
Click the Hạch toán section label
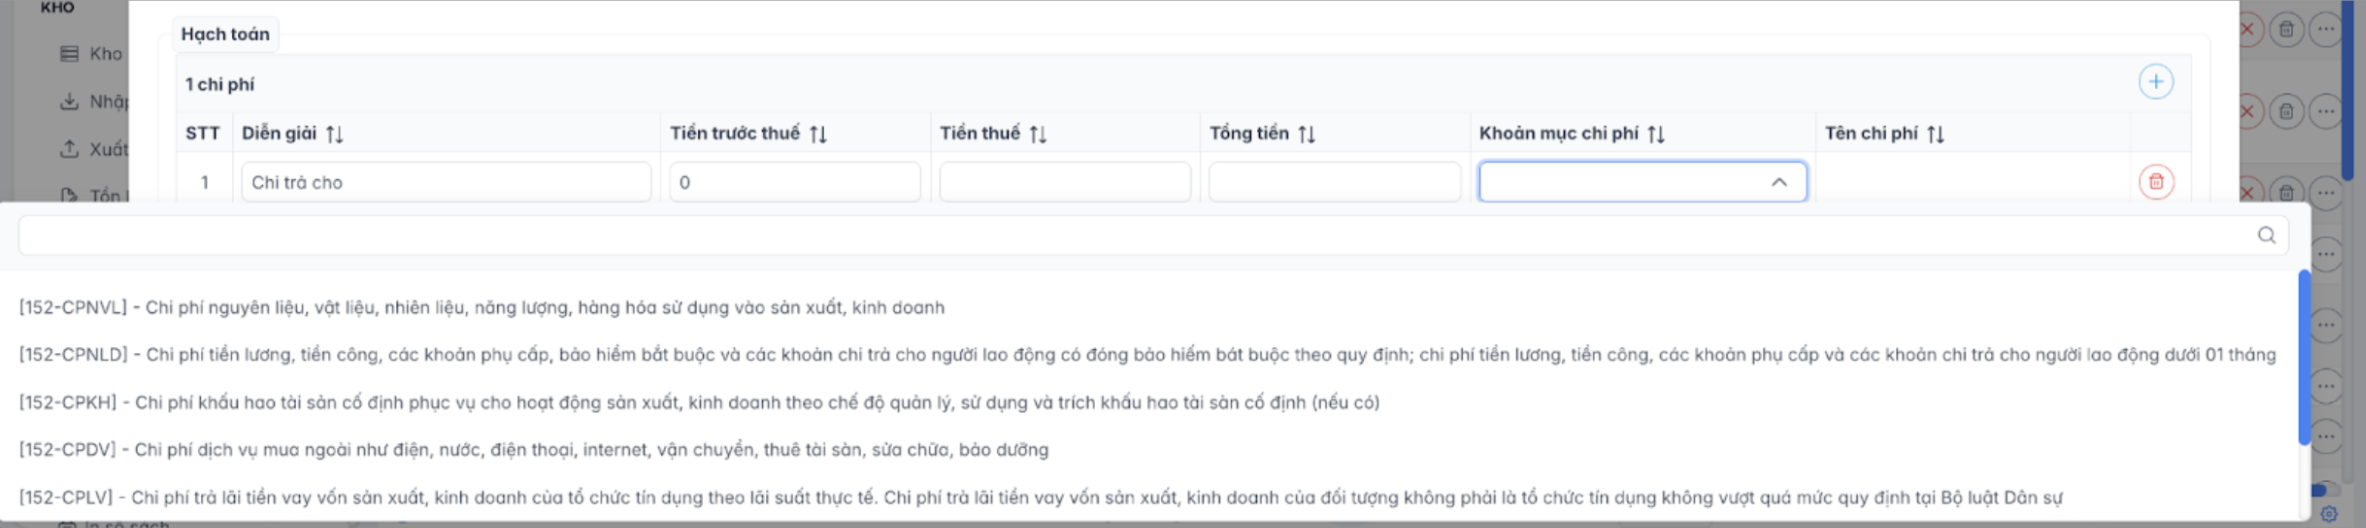(225, 34)
